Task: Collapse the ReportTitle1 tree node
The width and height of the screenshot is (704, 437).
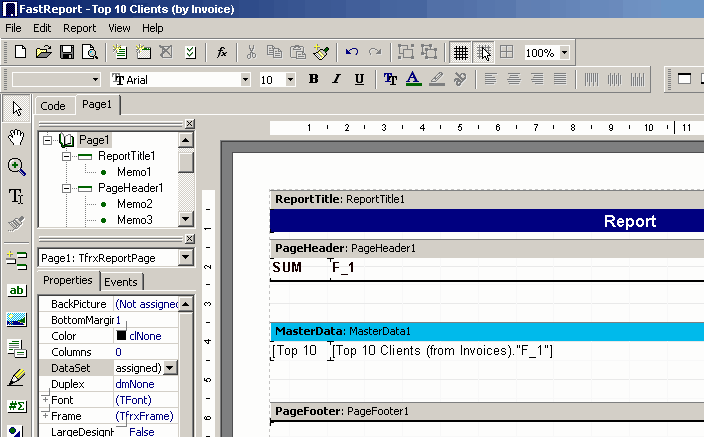Action: point(66,156)
